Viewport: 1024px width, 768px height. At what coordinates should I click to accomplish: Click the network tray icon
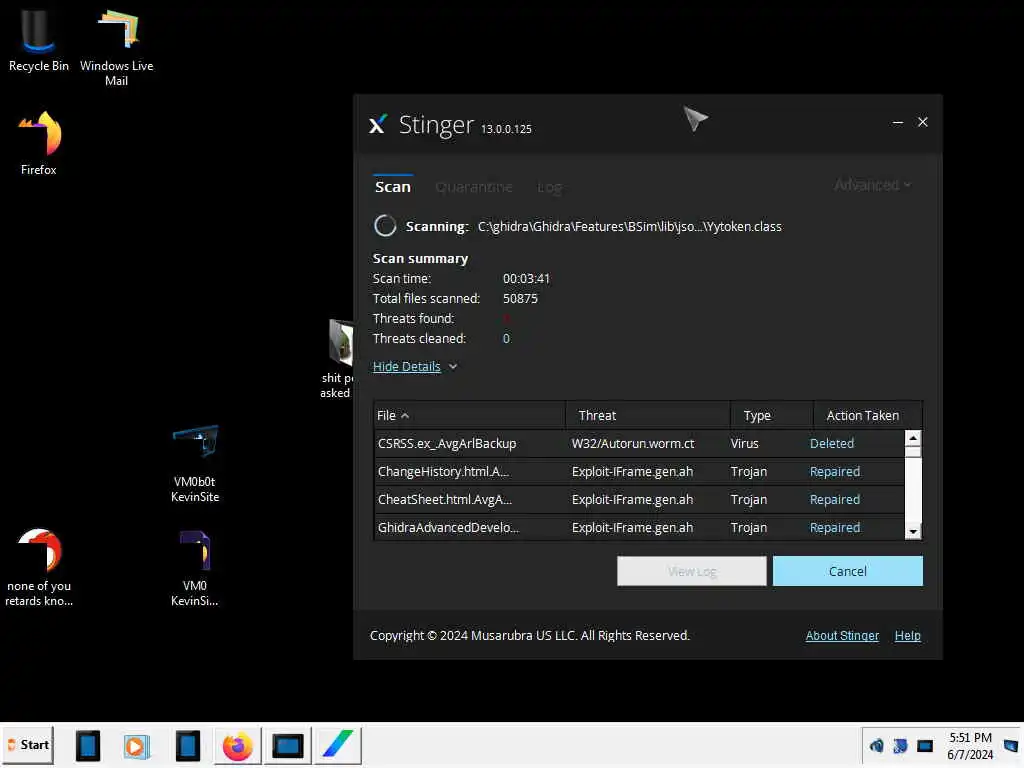pyautogui.click(x=900, y=746)
